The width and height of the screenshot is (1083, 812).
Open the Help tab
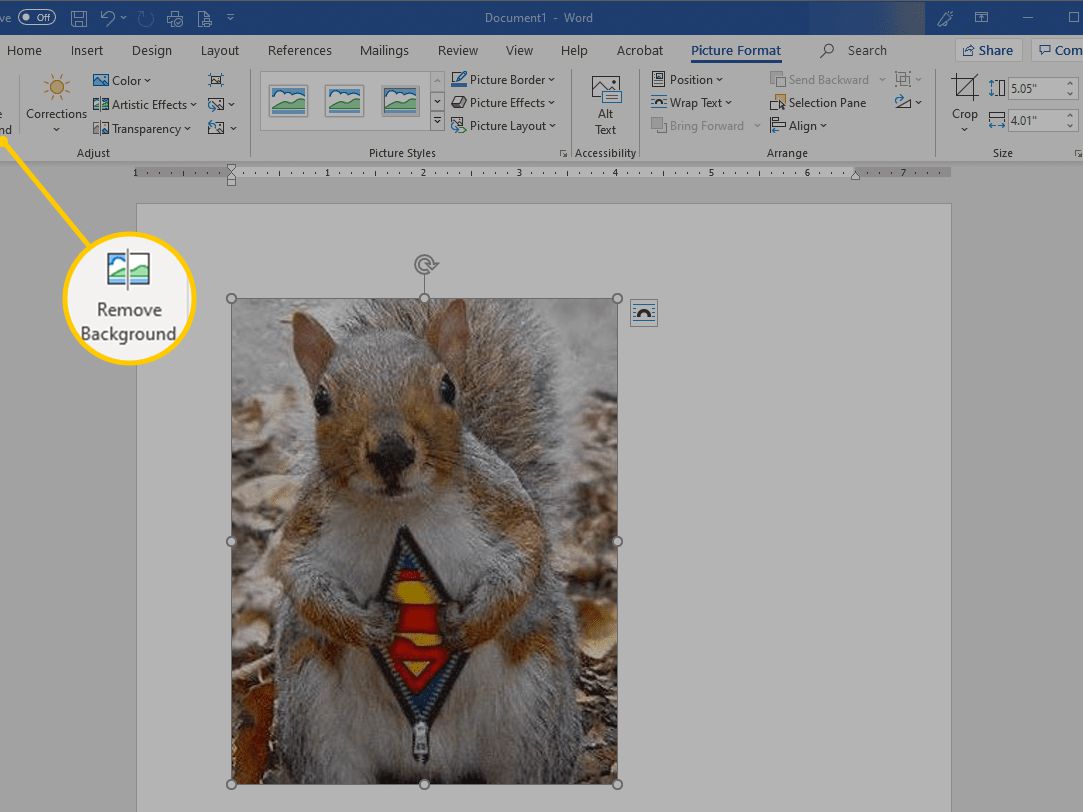click(x=574, y=50)
